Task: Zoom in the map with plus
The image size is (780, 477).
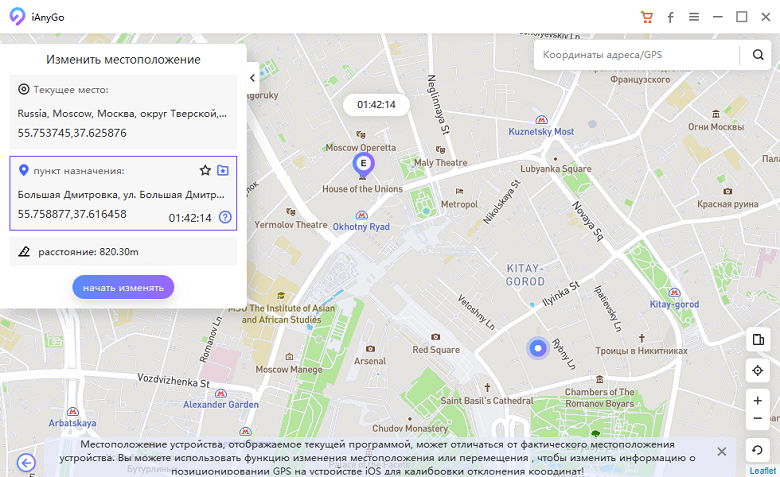Action: [758, 400]
